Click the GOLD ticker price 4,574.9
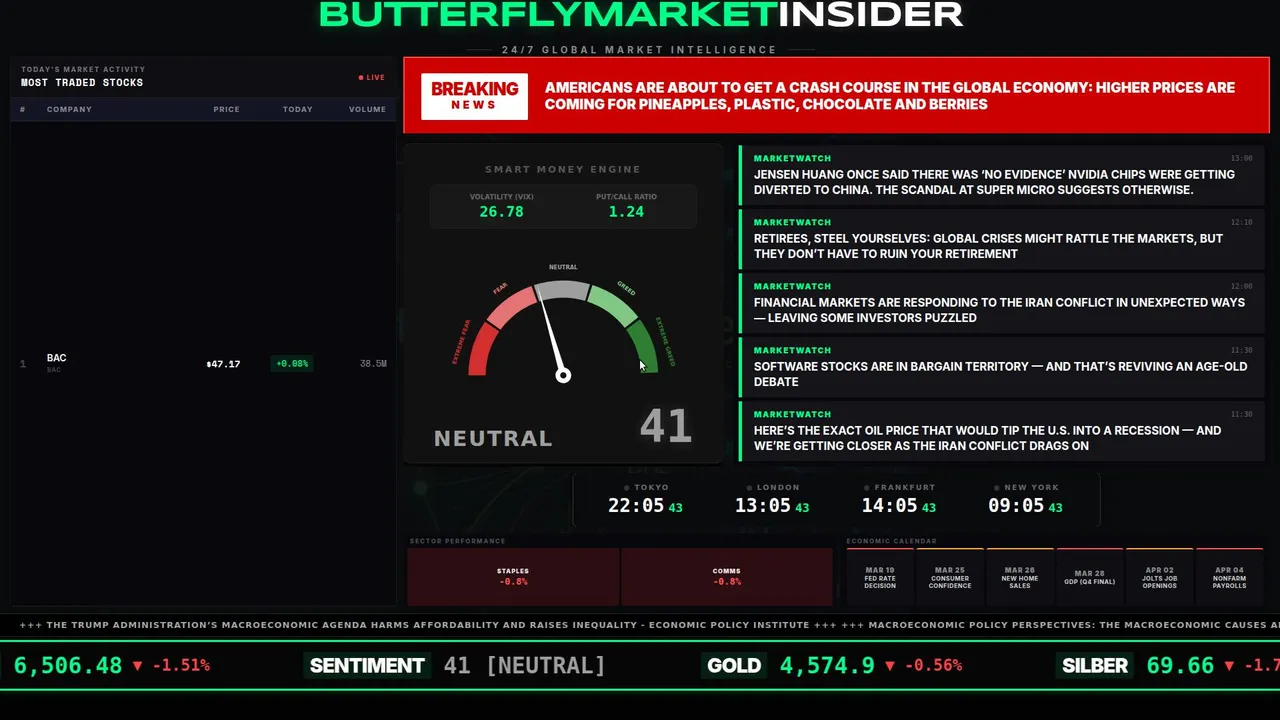 (827, 666)
